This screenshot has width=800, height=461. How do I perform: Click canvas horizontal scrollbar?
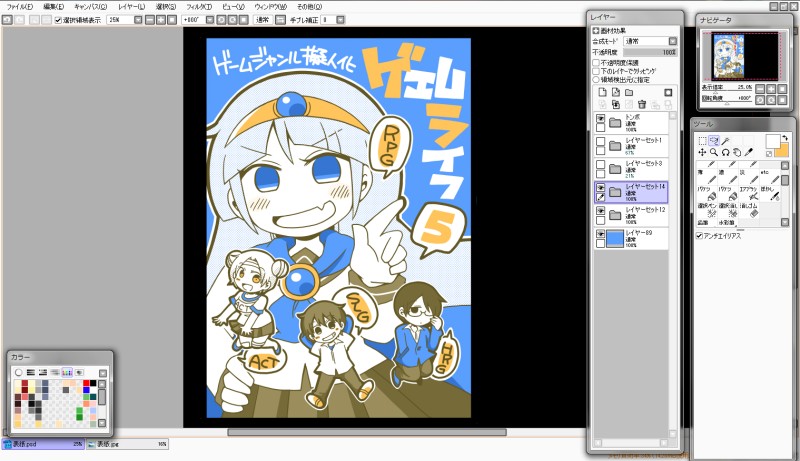tap(367, 432)
